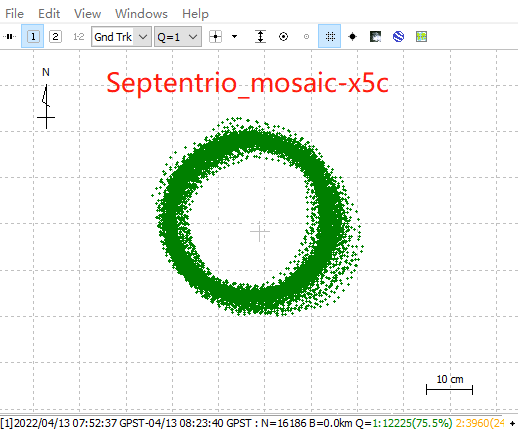Click the small grayed circle icon

click(306, 36)
